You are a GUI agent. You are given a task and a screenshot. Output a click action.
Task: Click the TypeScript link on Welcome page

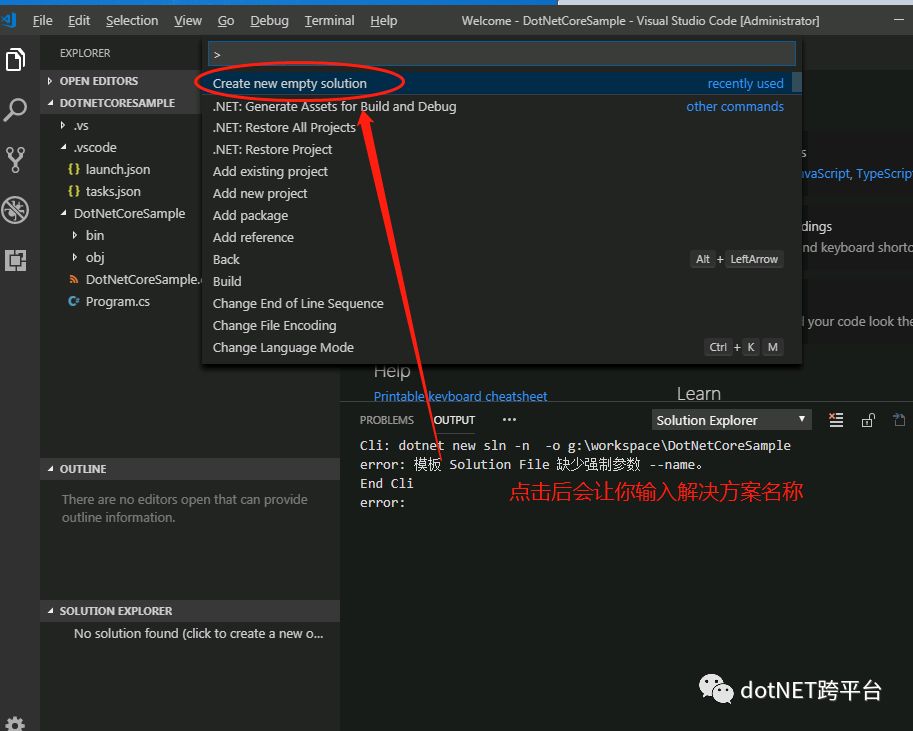click(x=884, y=174)
